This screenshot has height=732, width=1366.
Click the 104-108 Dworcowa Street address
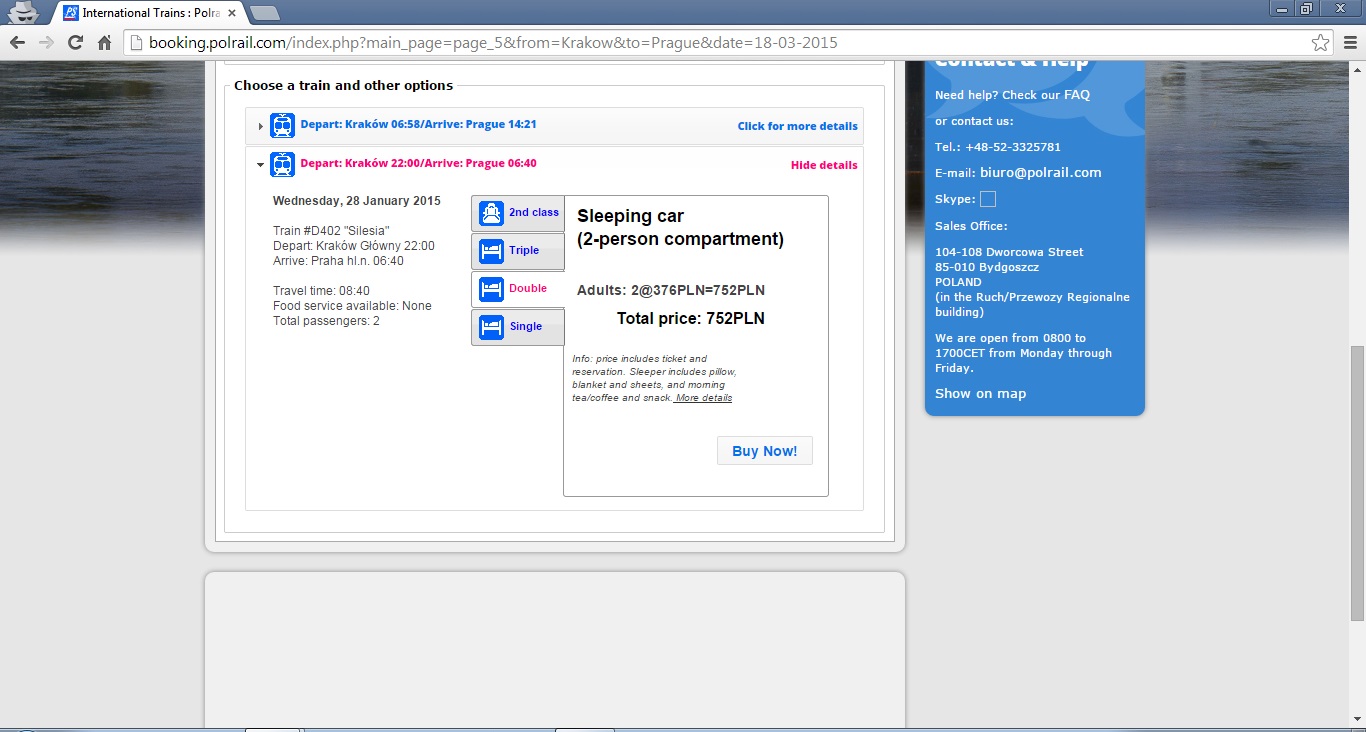(1009, 252)
